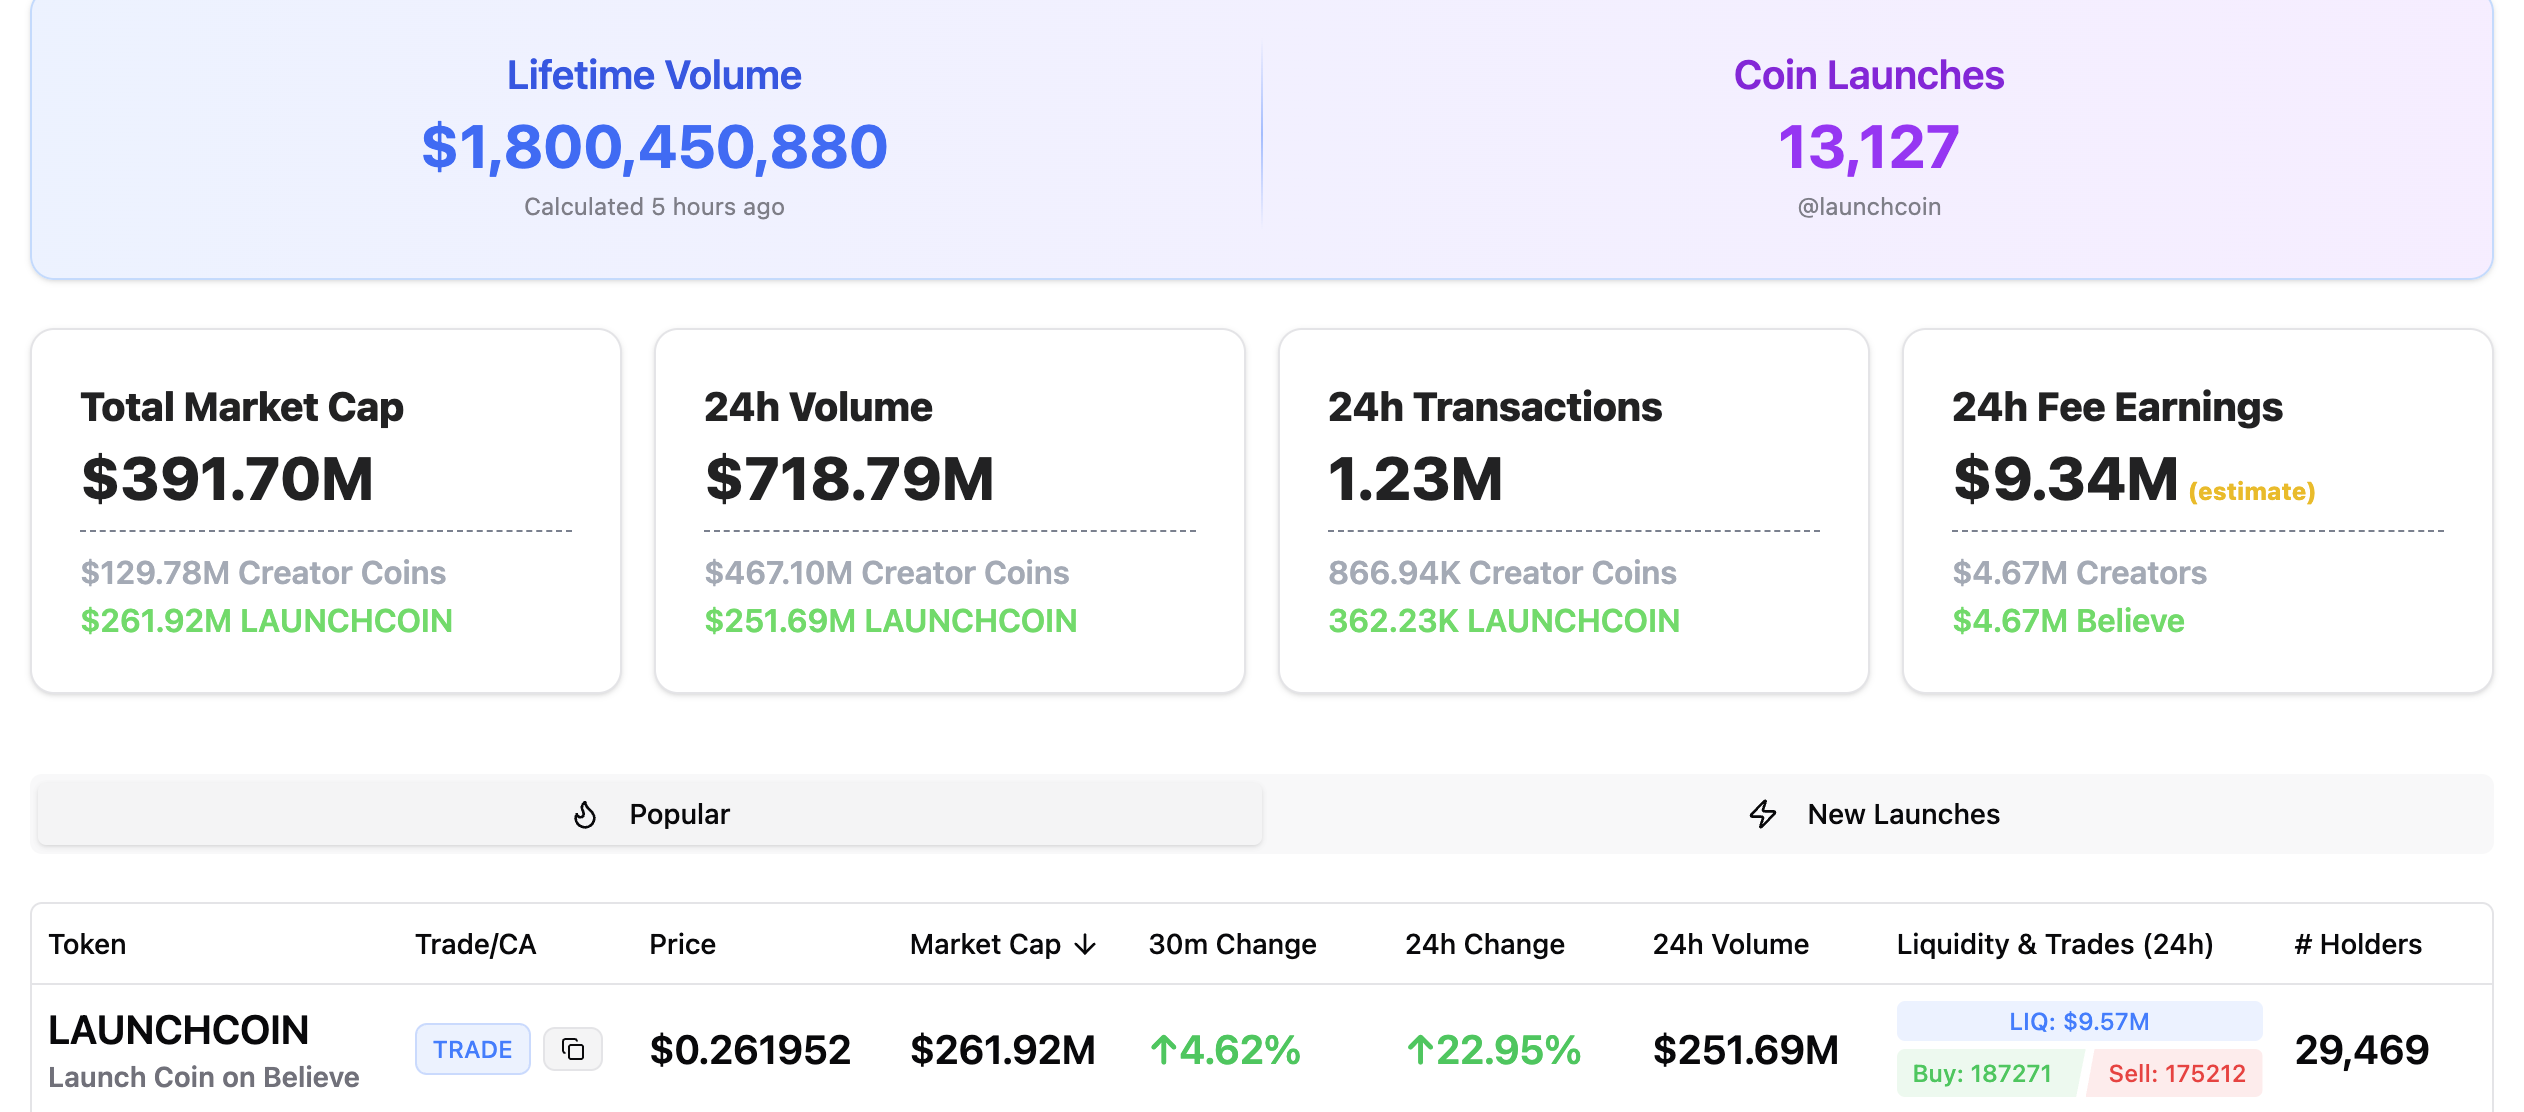The width and height of the screenshot is (2524, 1112).
Task: Click the 24h Change column header
Action: coord(1485,944)
